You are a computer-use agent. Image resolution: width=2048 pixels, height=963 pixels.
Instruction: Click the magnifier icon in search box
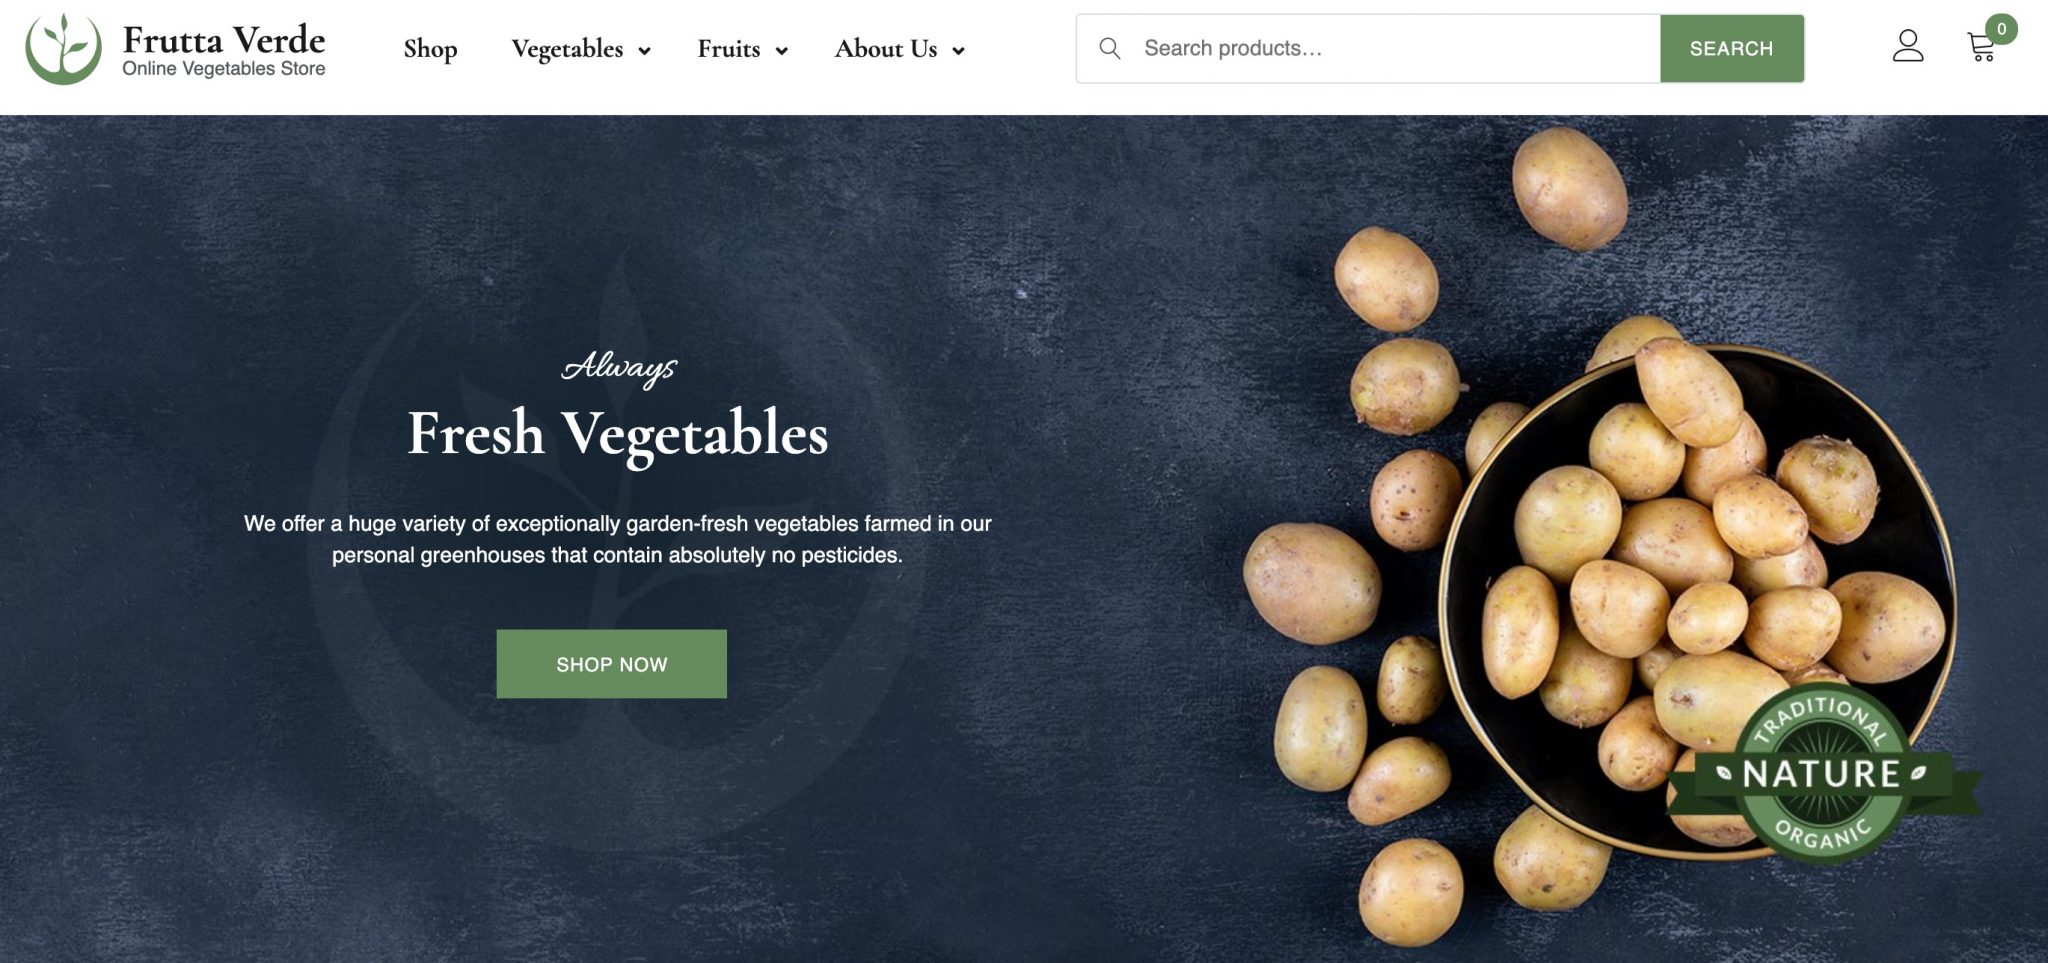click(x=1109, y=48)
